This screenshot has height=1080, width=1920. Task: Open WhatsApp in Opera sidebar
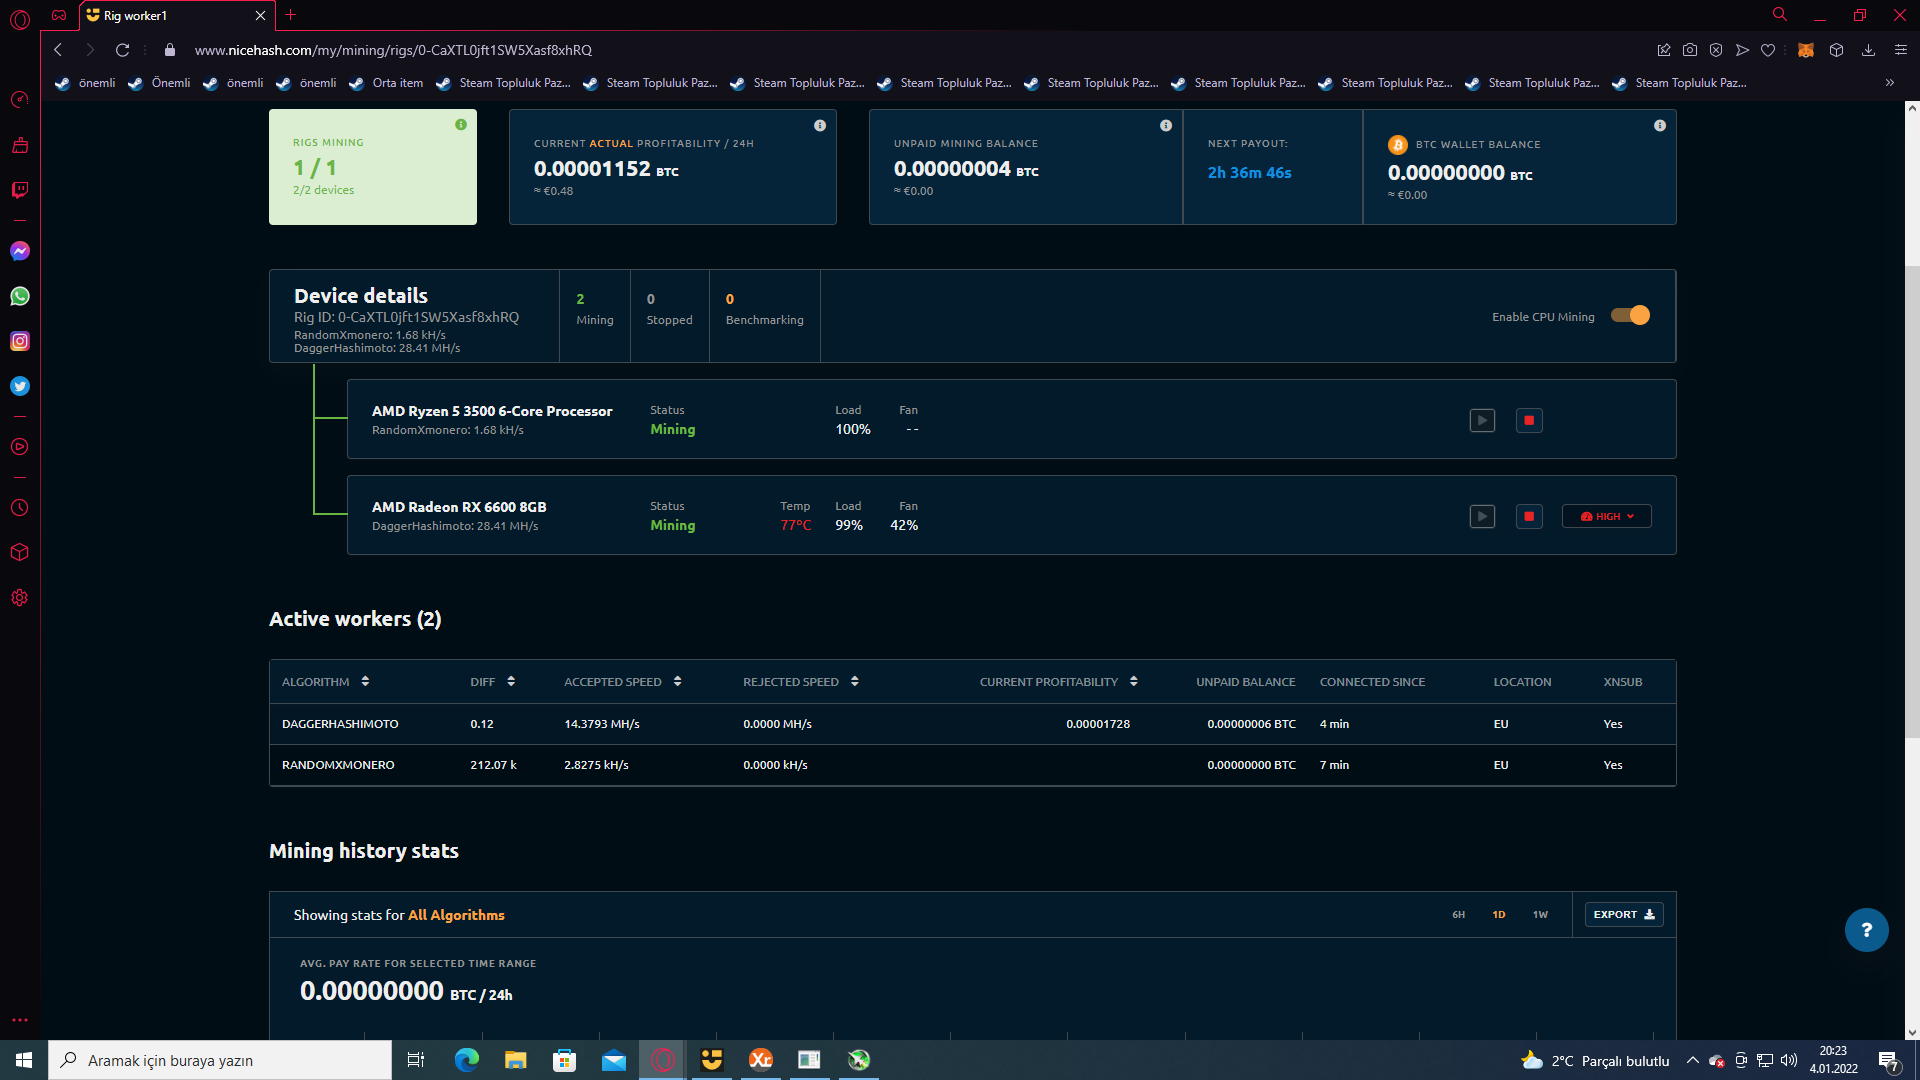(x=20, y=296)
